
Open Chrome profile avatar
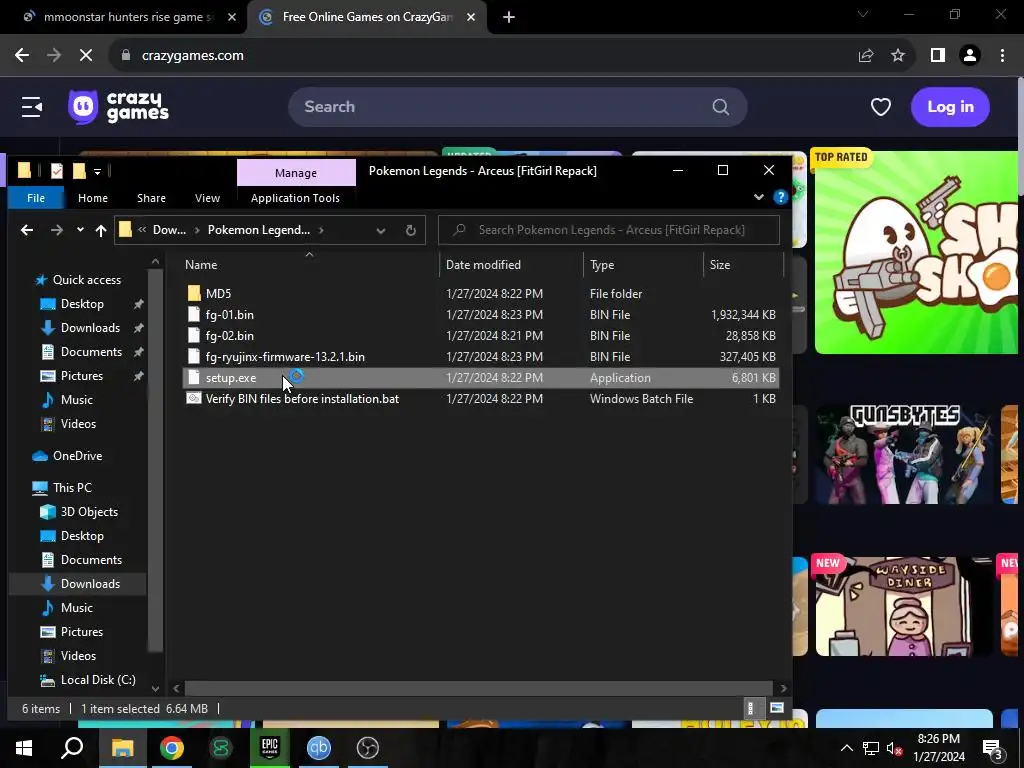click(x=970, y=56)
